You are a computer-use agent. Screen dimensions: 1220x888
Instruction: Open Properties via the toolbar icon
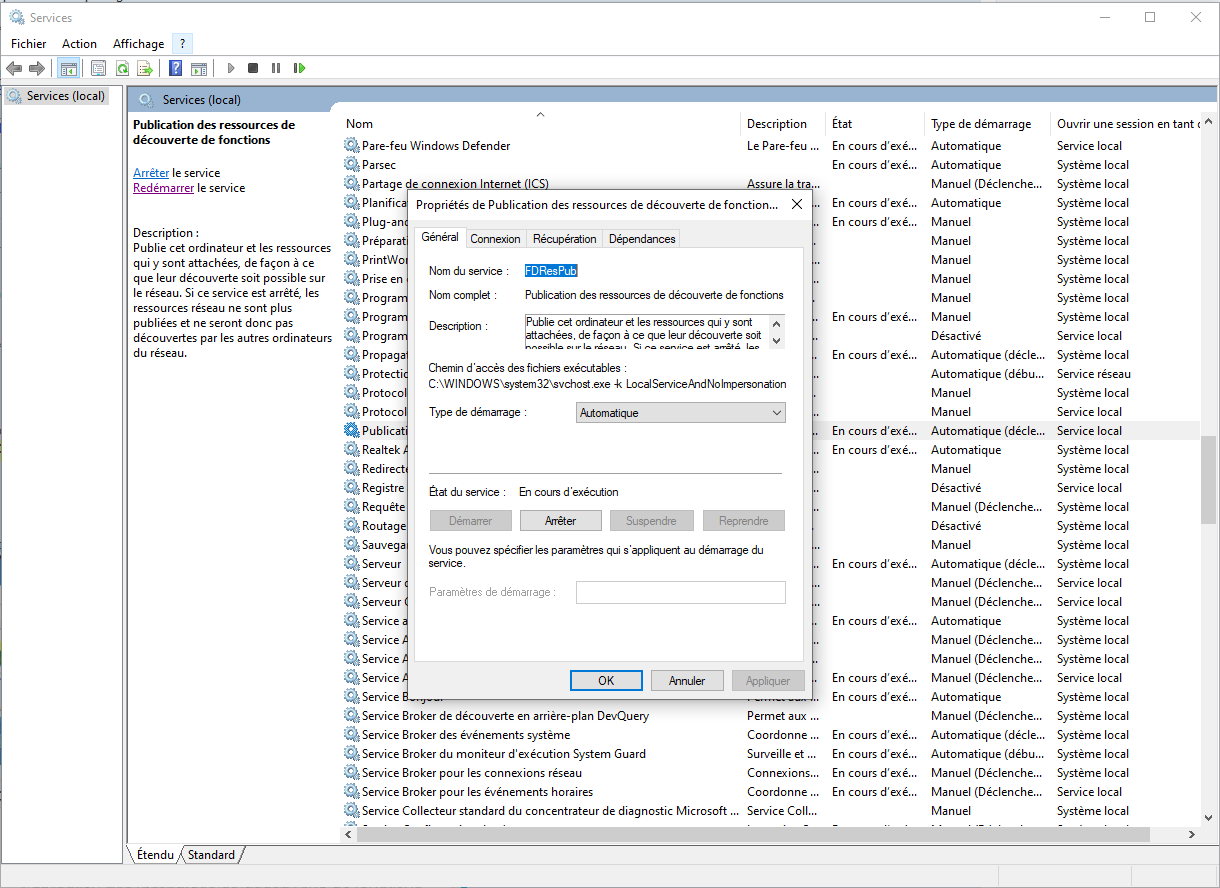[x=98, y=68]
